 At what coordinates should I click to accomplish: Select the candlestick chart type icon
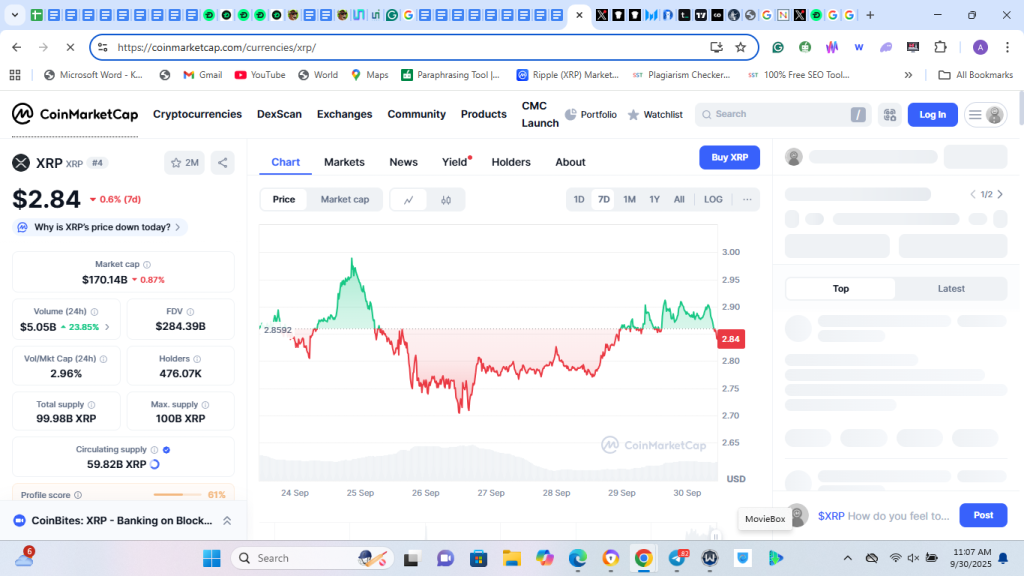446,200
